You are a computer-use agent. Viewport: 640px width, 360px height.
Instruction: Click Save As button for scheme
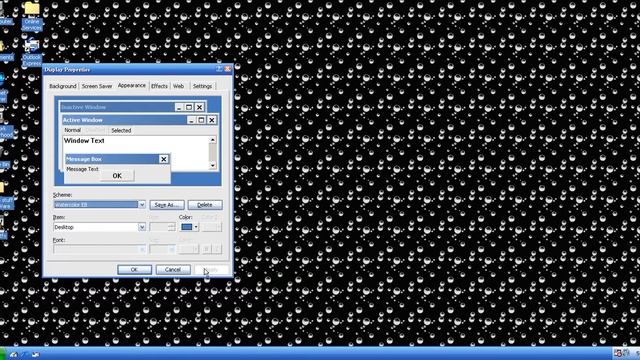point(167,205)
